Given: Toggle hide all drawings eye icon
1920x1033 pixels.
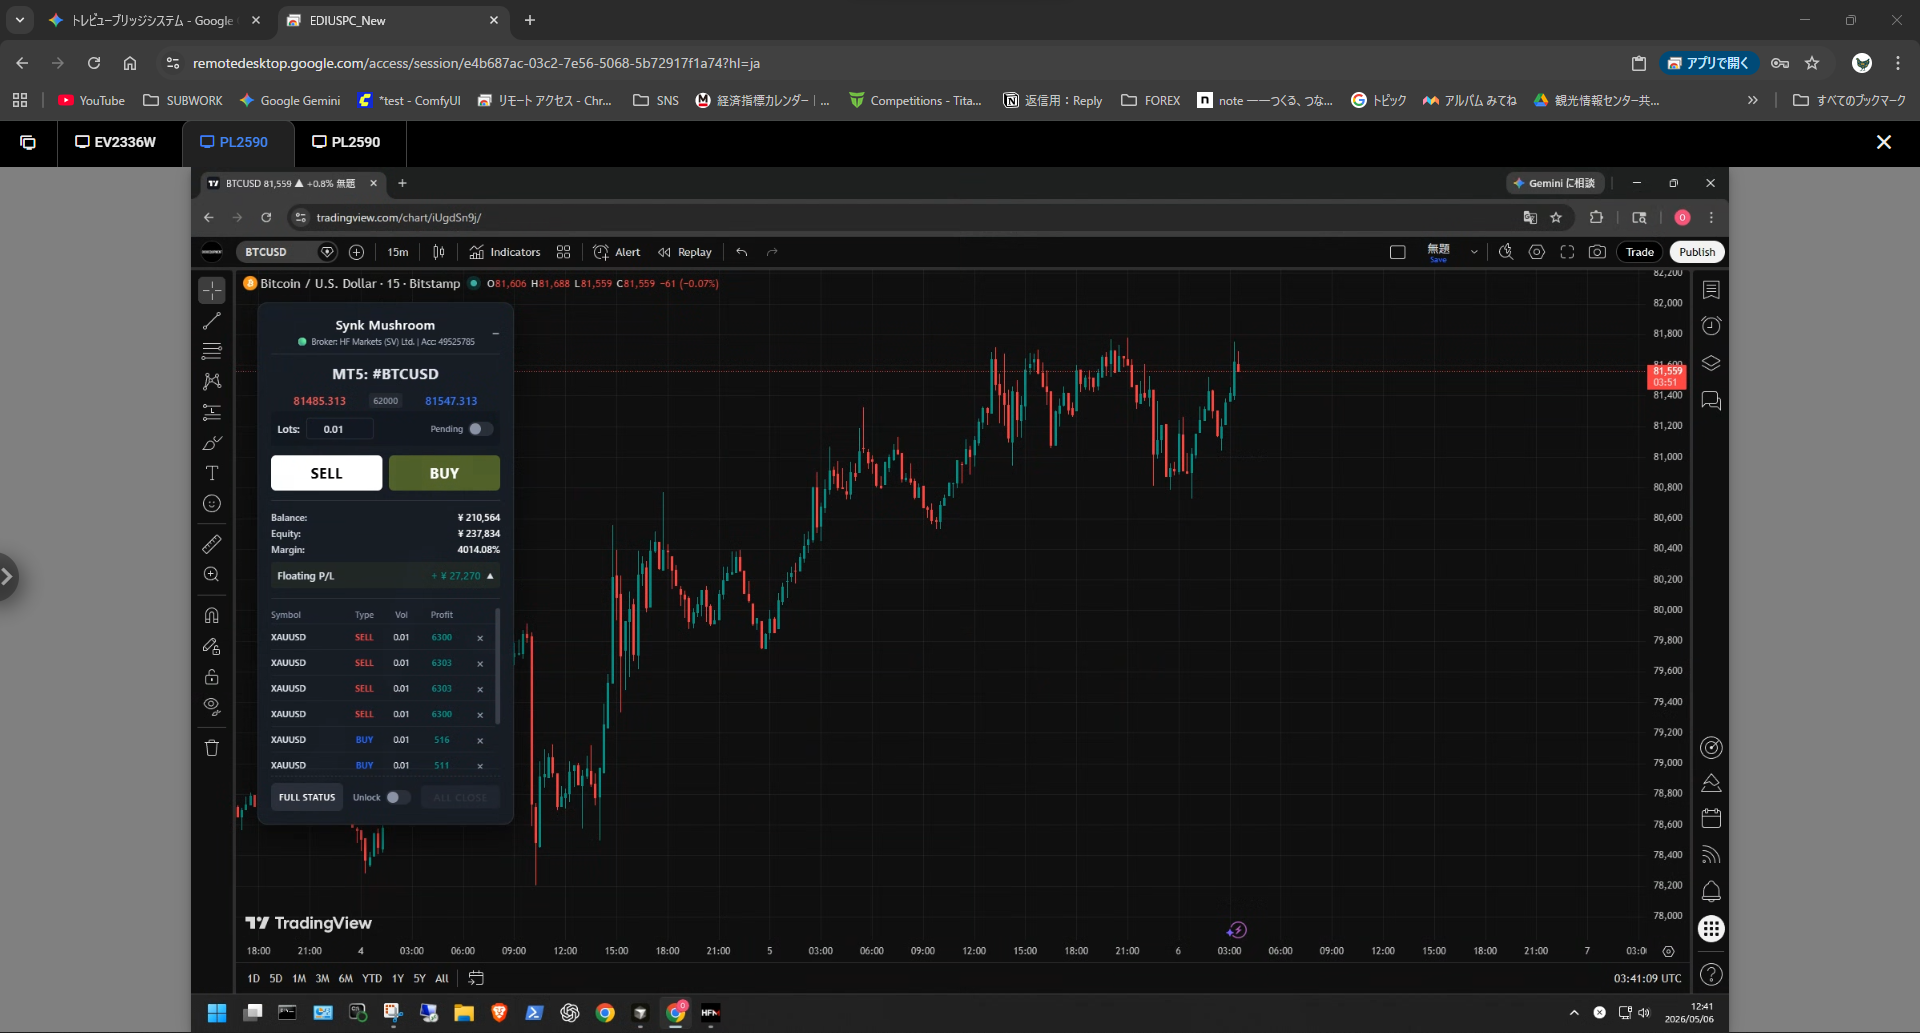Looking at the screenshot, I should pyautogui.click(x=212, y=706).
